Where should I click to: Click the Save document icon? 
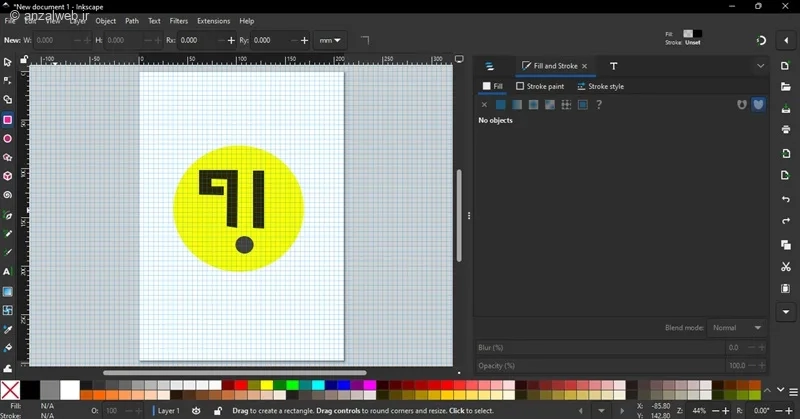tap(786, 109)
